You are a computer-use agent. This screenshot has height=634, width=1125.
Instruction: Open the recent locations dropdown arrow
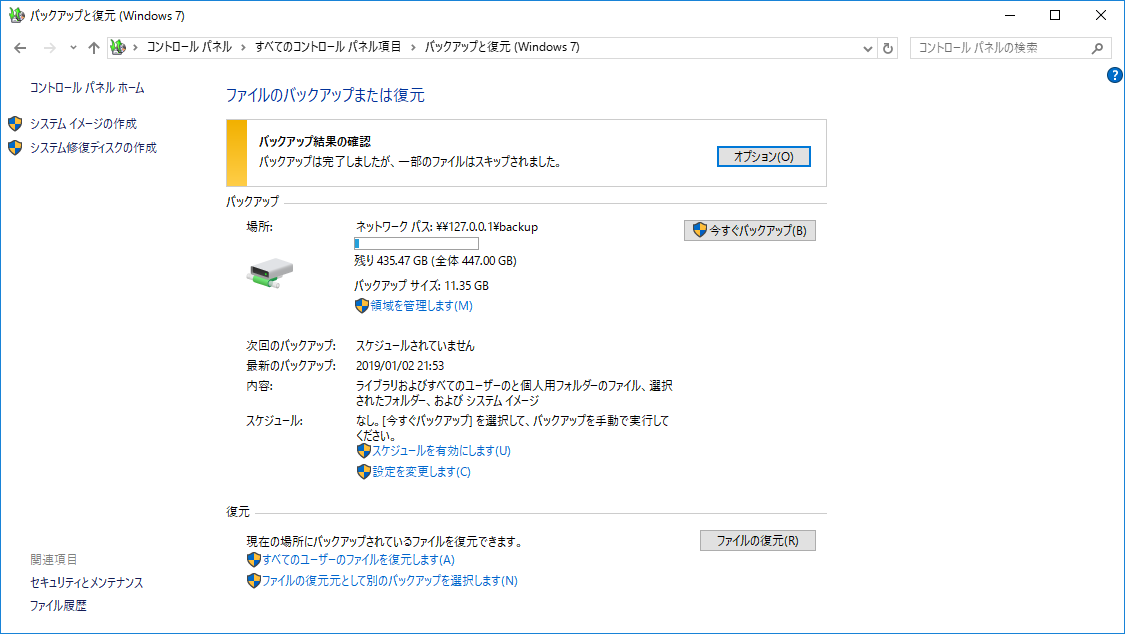pyautogui.click(x=73, y=48)
